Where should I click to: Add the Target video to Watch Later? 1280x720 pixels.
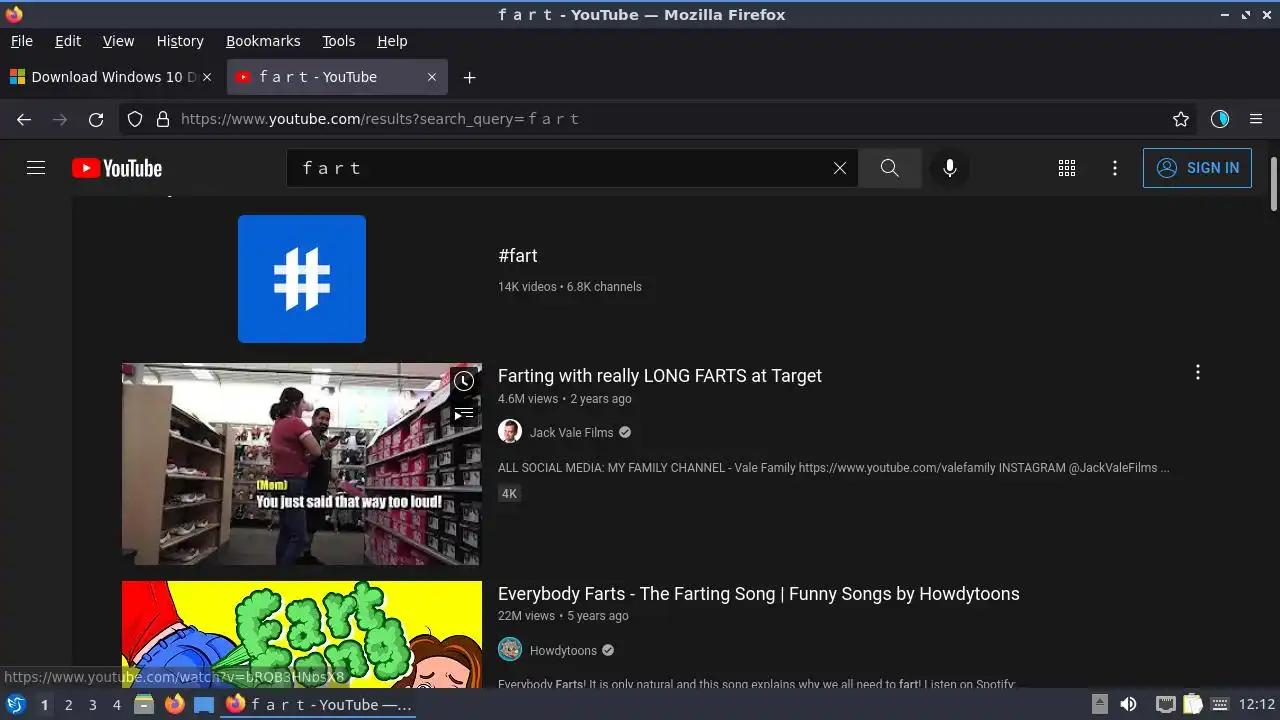(x=464, y=381)
